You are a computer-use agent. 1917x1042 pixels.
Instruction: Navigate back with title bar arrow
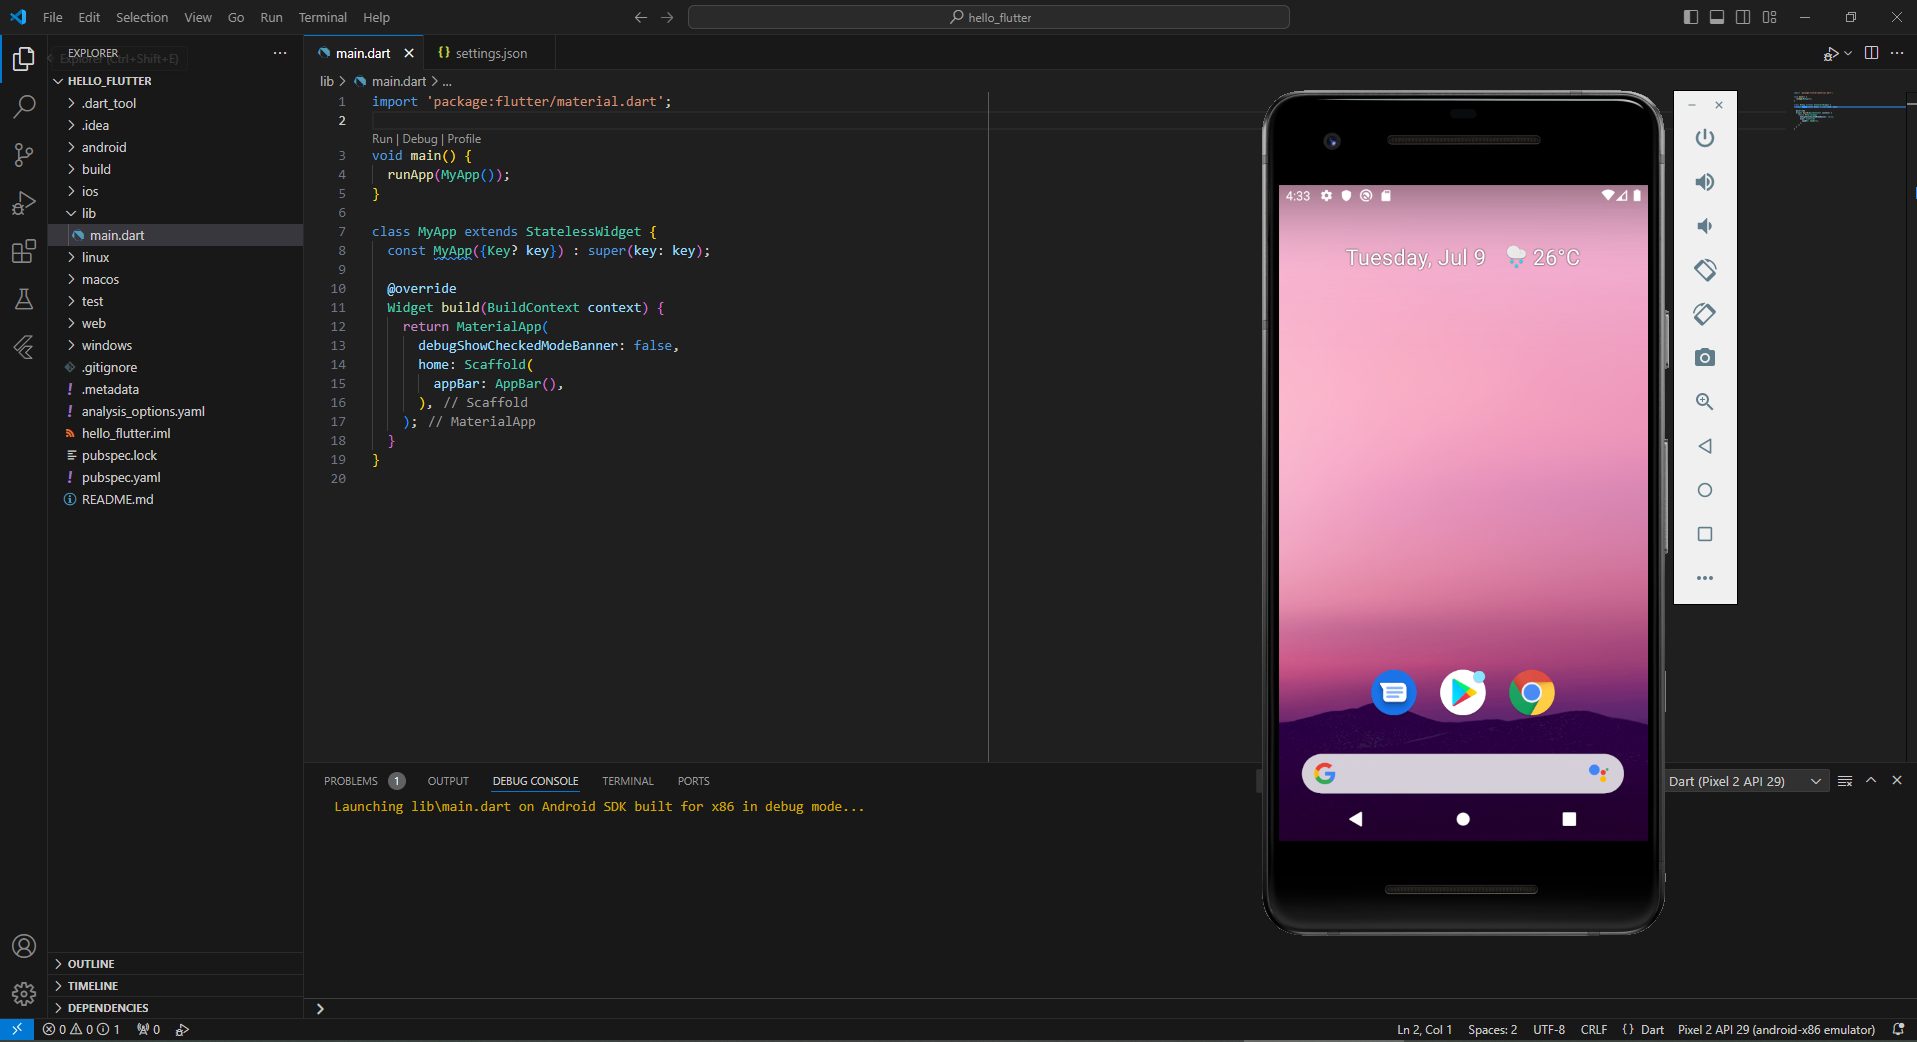coord(641,17)
